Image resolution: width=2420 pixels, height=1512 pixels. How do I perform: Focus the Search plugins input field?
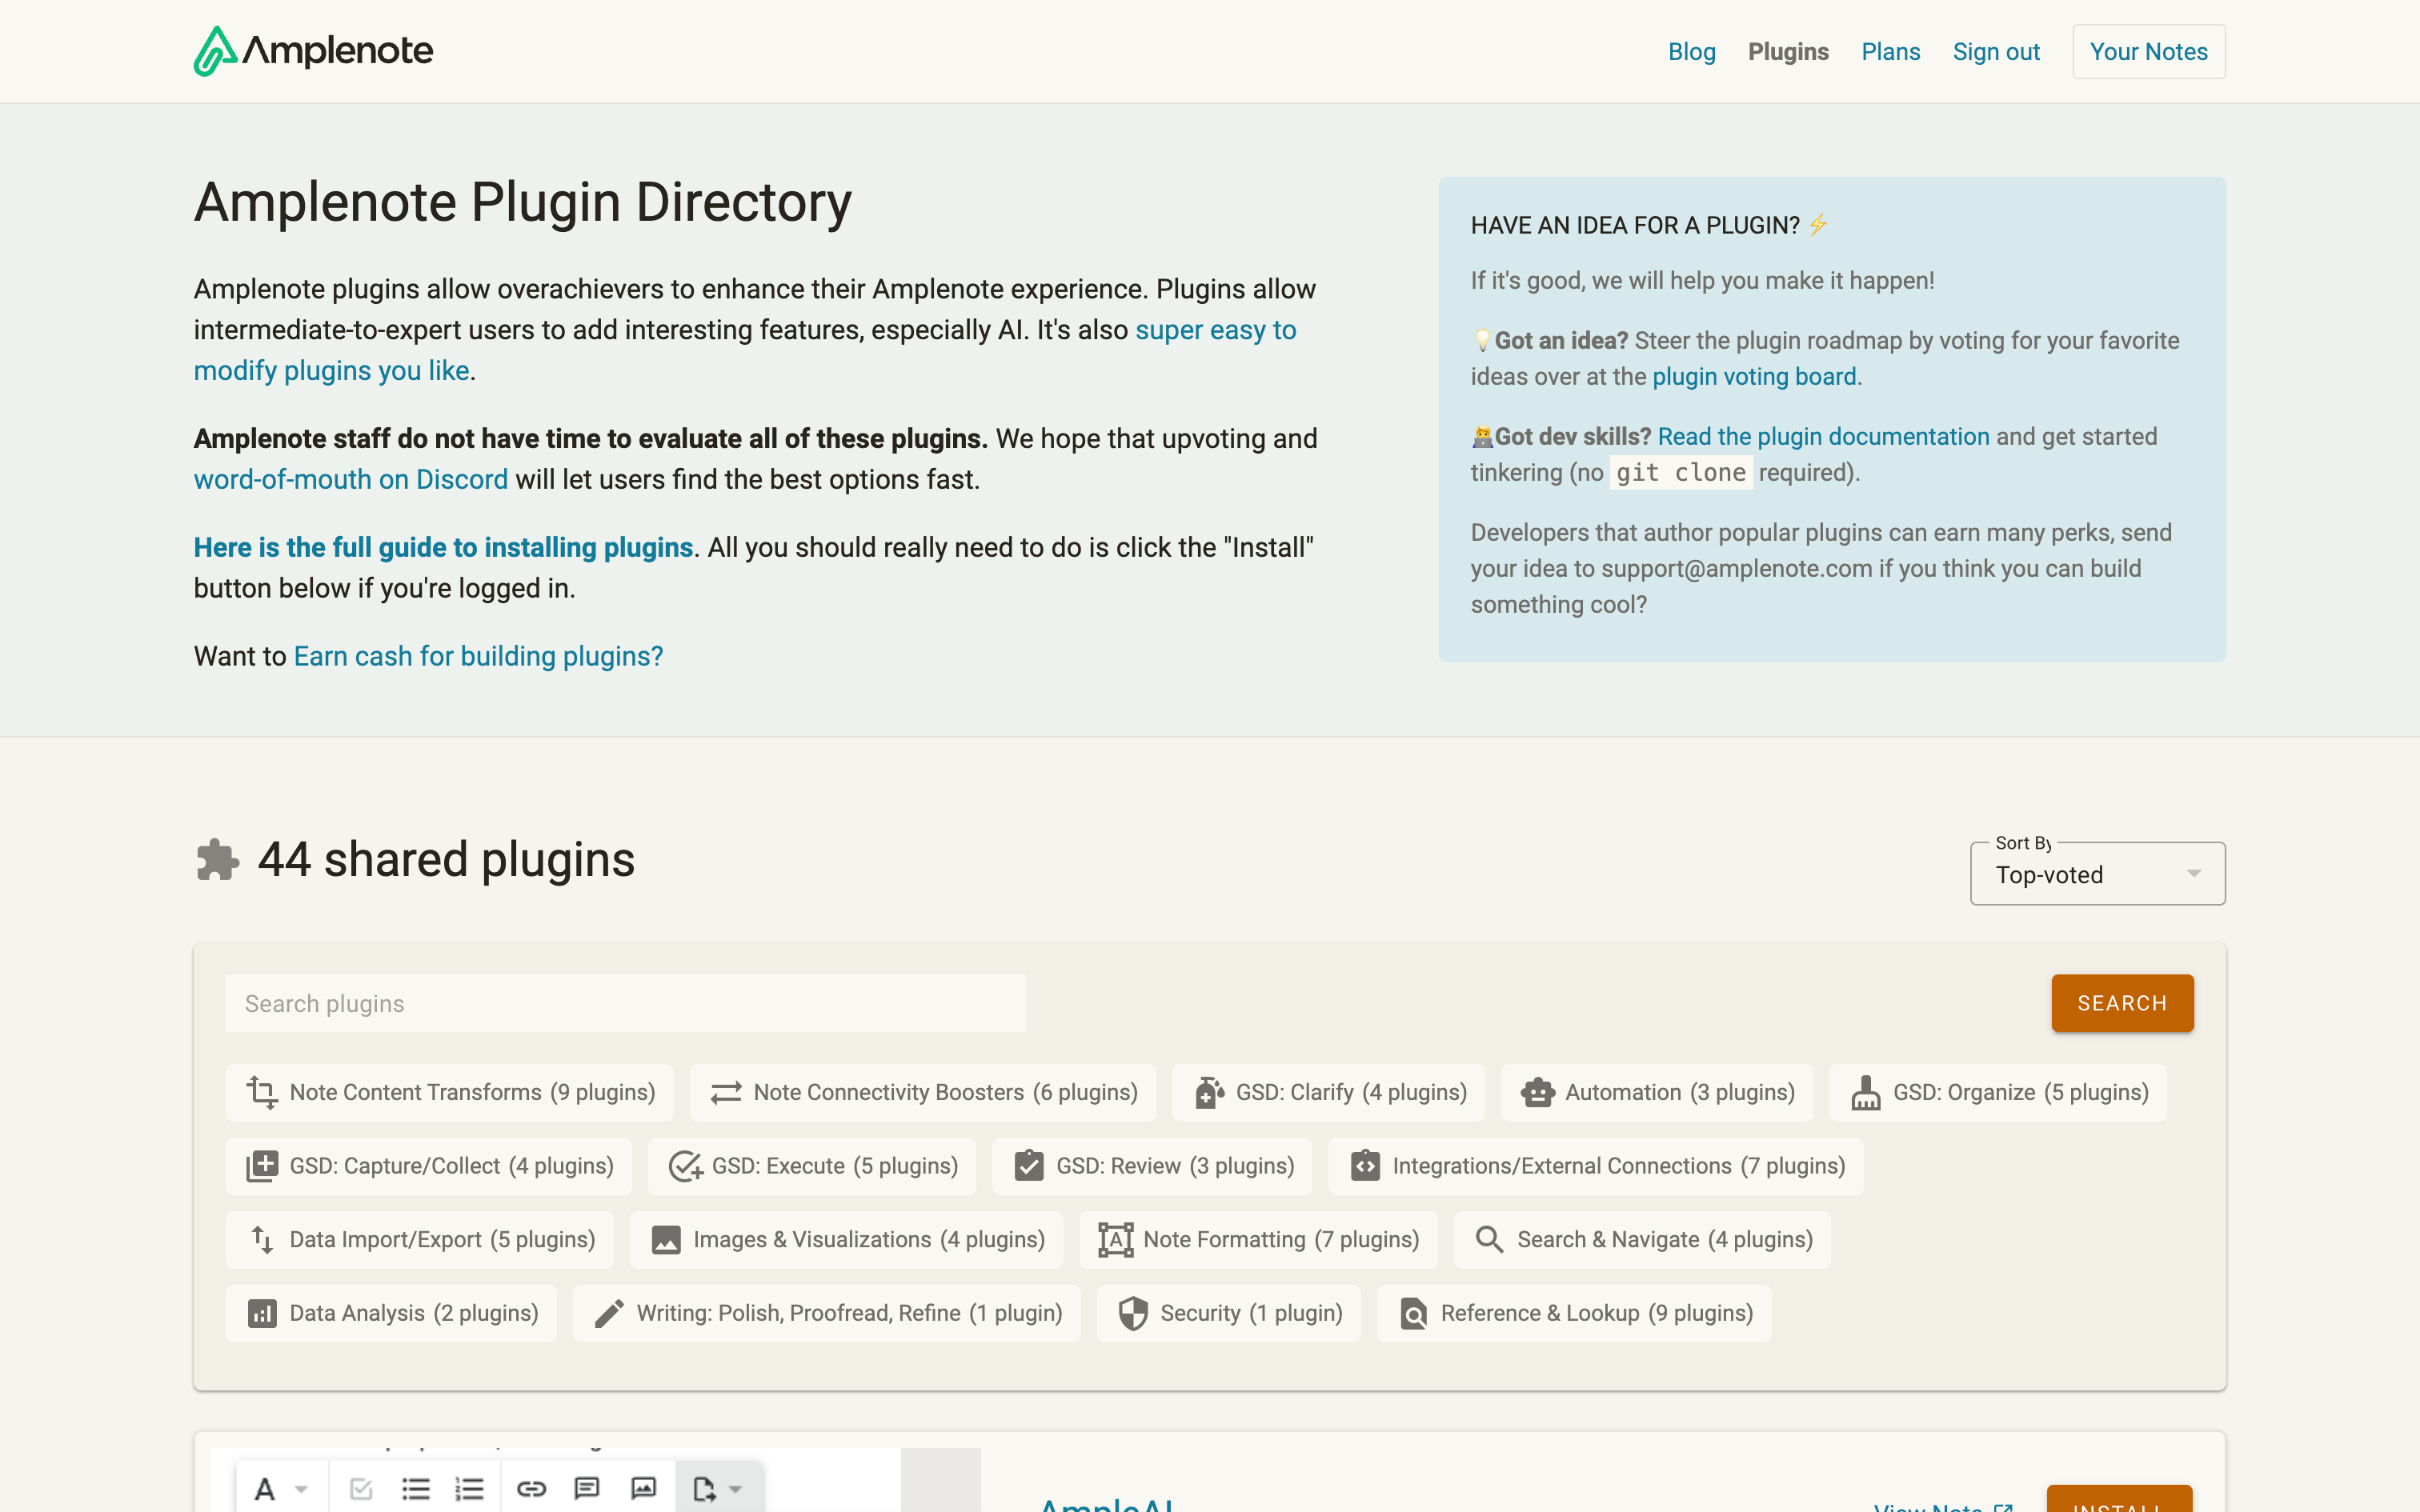625,1003
